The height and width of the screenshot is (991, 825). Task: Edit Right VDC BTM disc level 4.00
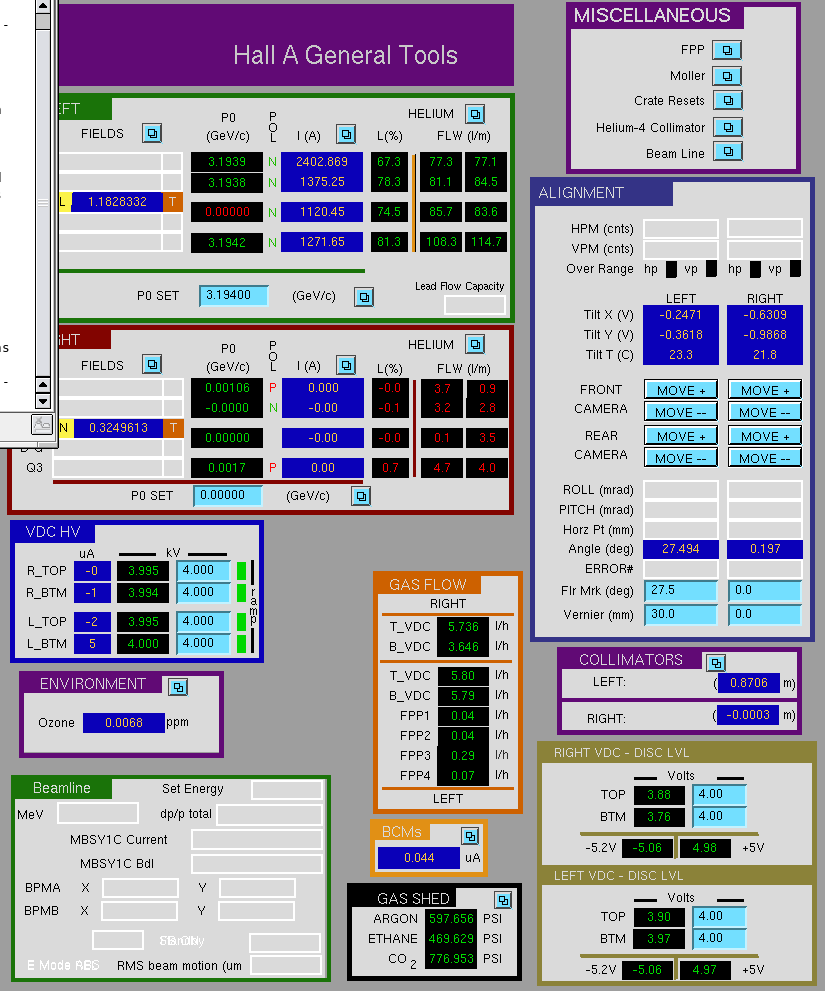tap(719, 817)
